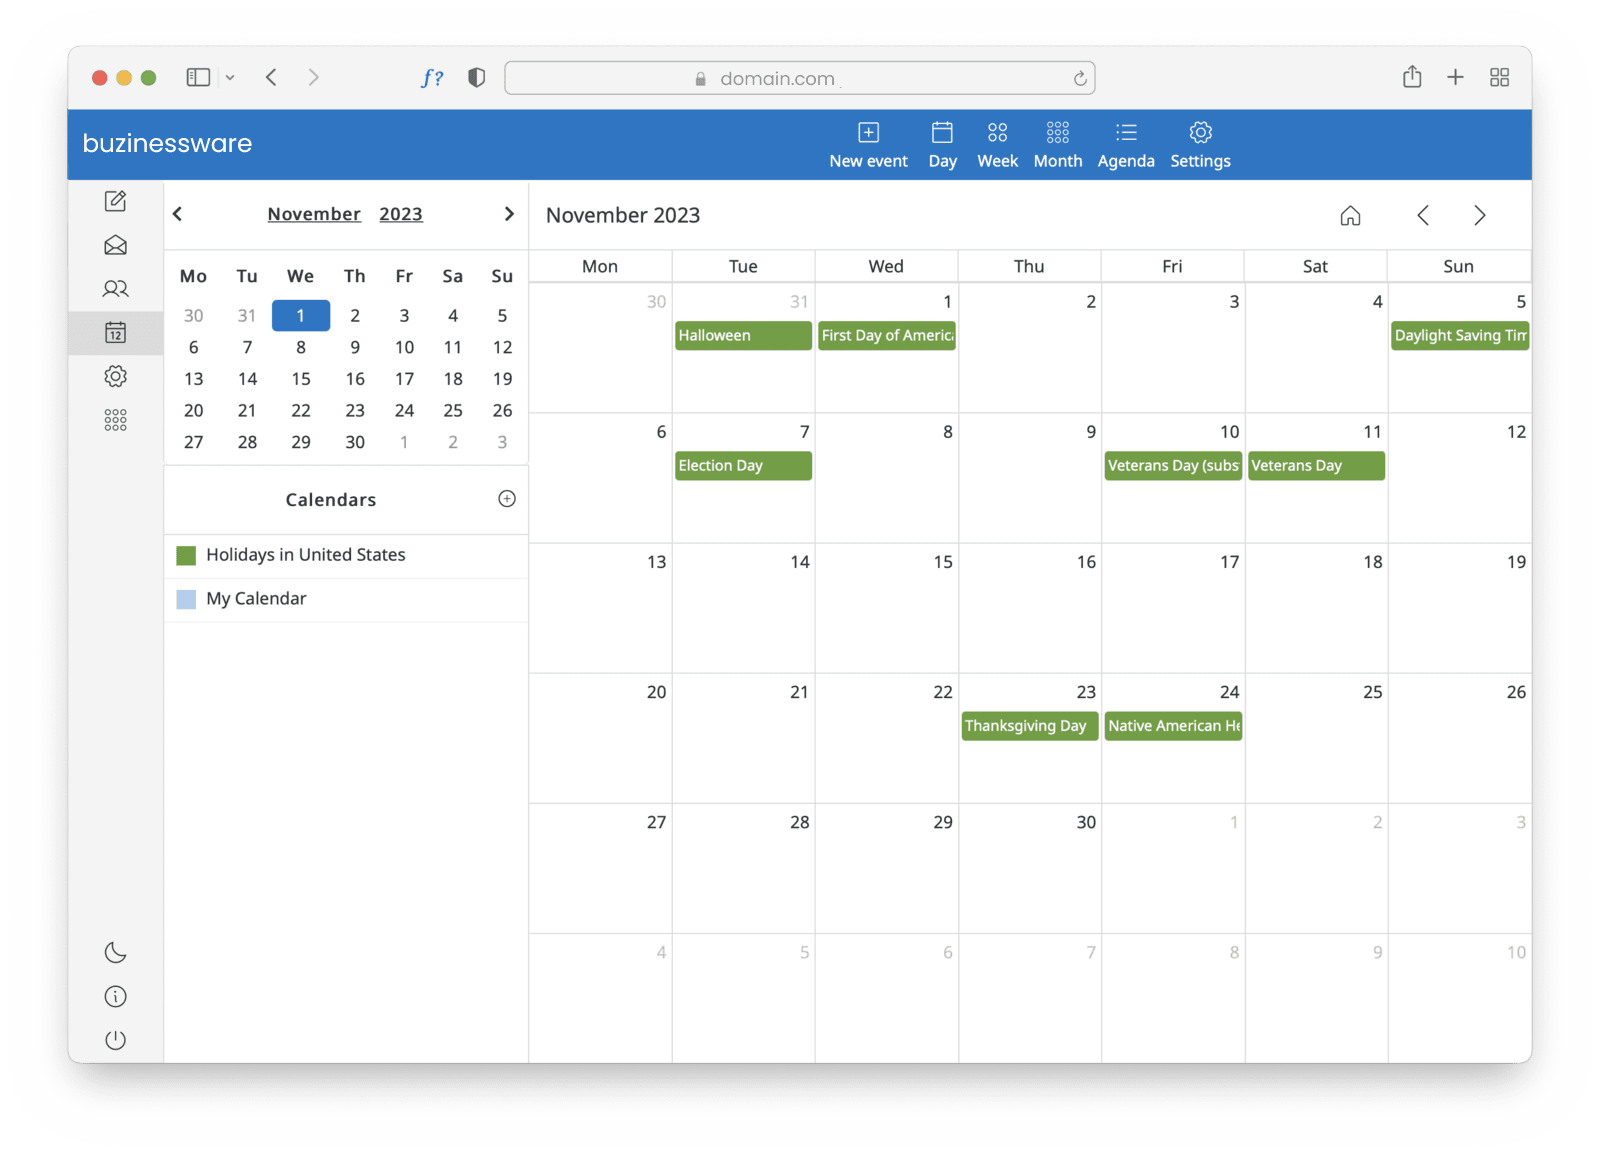Open the November month selector
The width and height of the screenshot is (1600, 1153).
tap(314, 214)
